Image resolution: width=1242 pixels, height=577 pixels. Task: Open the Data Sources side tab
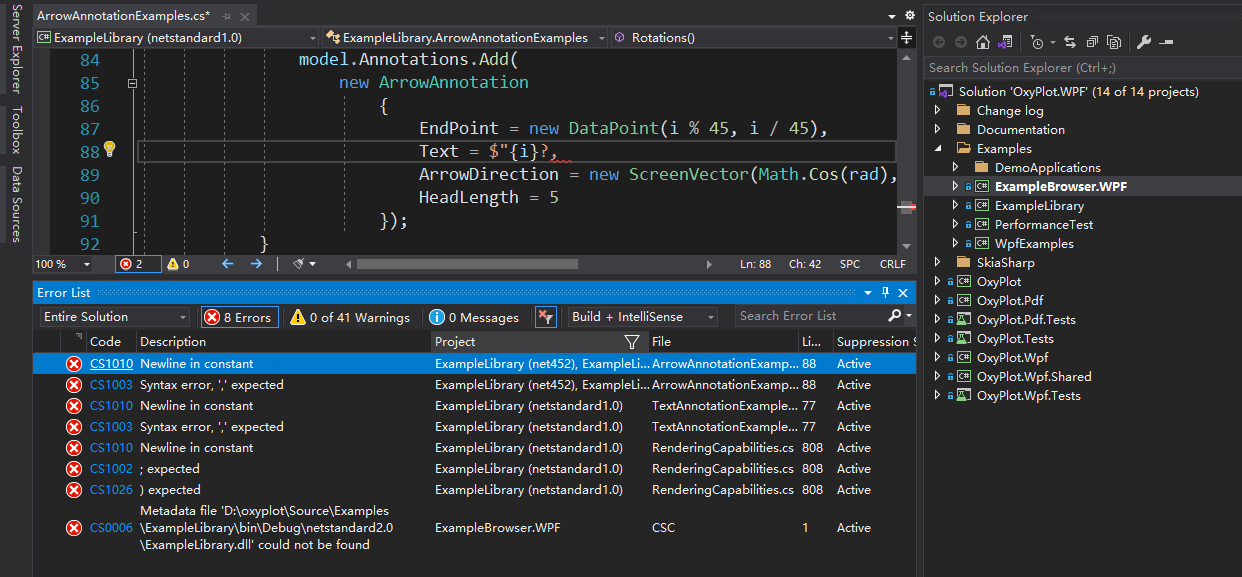tap(16, 204)
